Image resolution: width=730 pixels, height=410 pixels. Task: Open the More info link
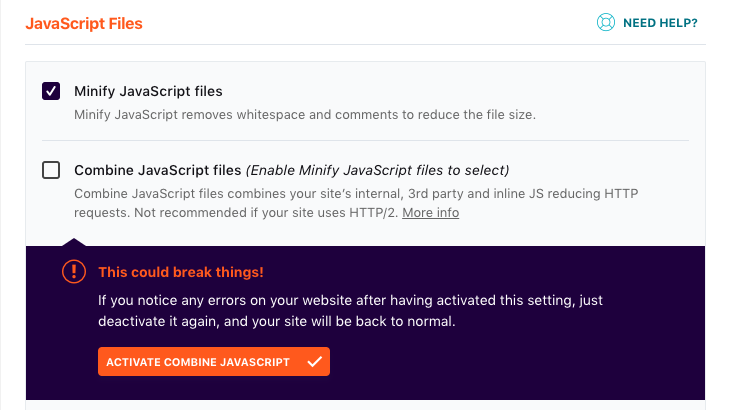[x=431, y=213]
